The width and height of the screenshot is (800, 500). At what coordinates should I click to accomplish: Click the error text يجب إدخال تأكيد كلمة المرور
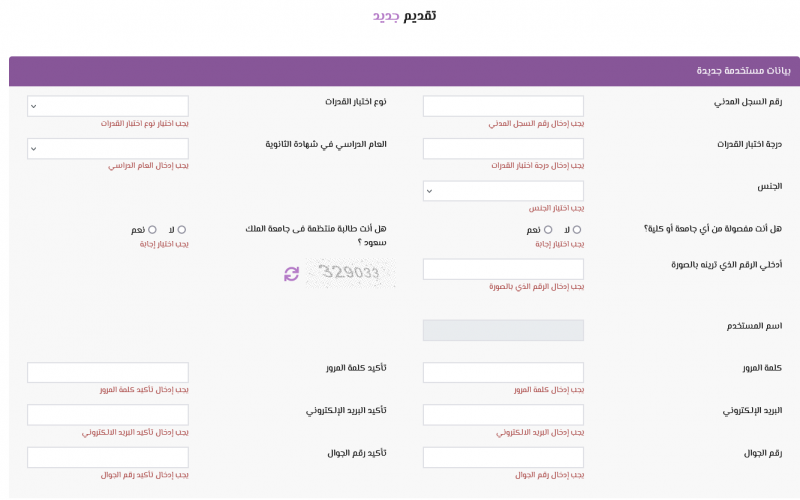point(144,390)
